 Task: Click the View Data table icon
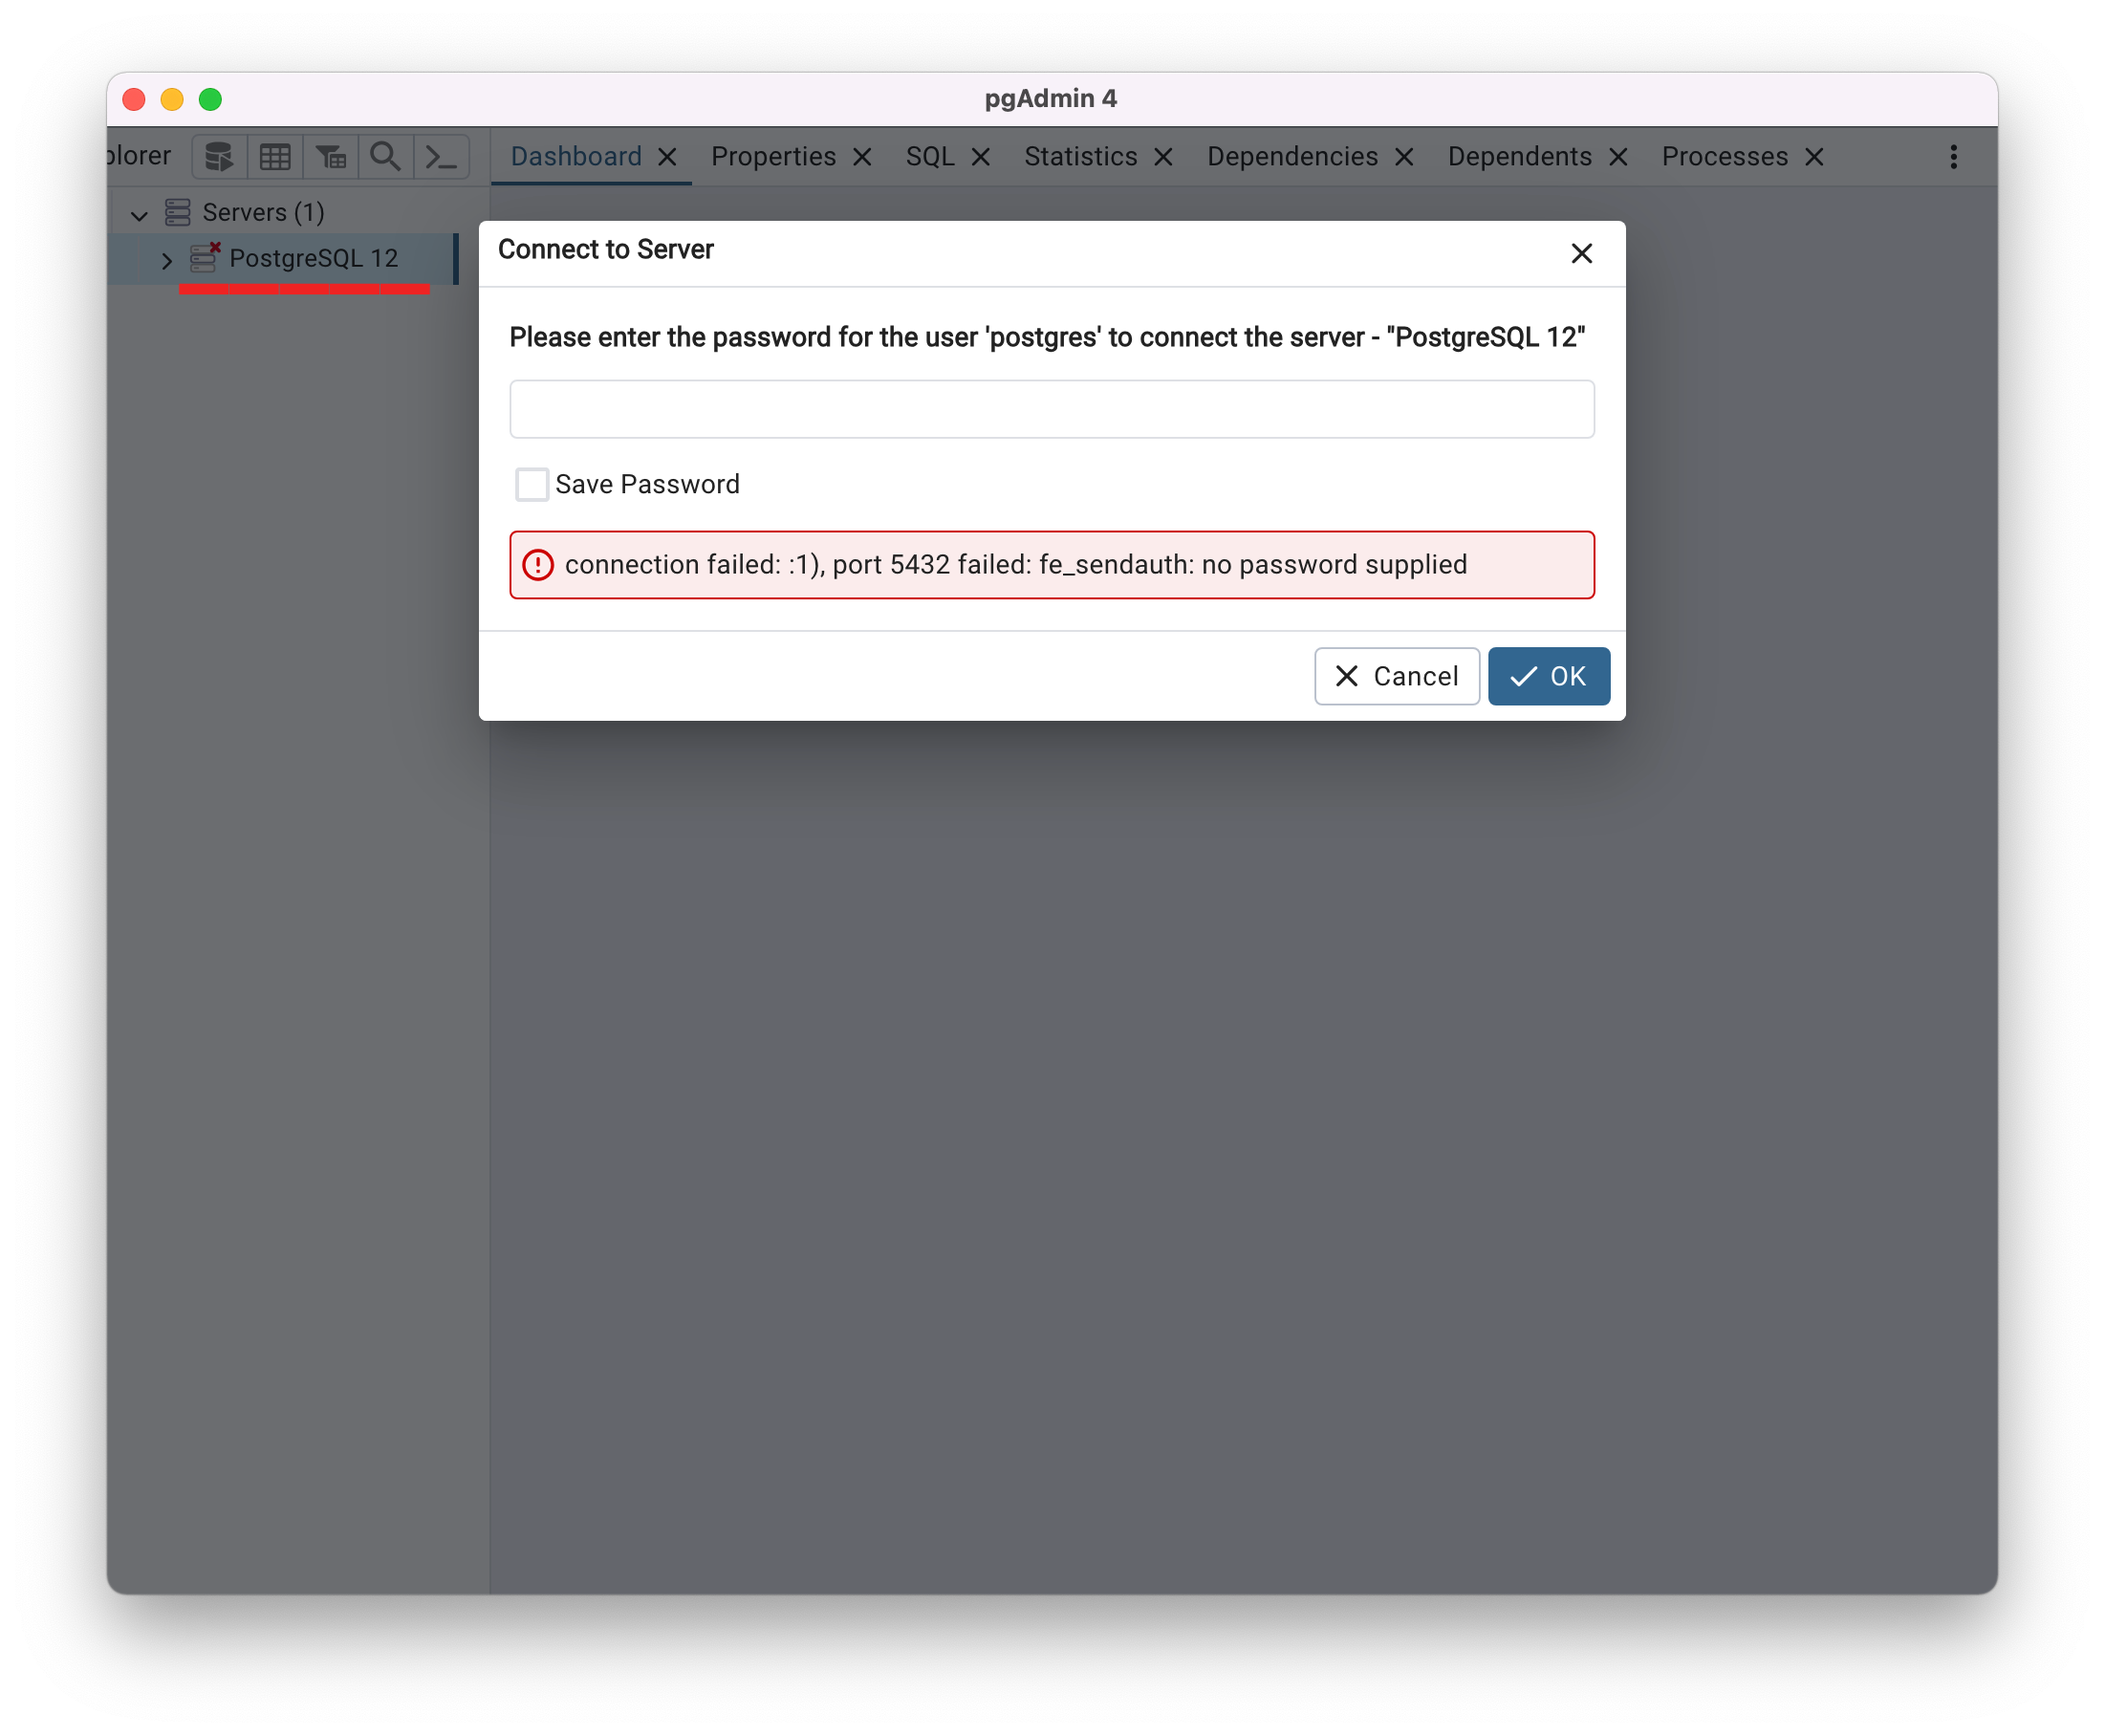click(275, 157)
